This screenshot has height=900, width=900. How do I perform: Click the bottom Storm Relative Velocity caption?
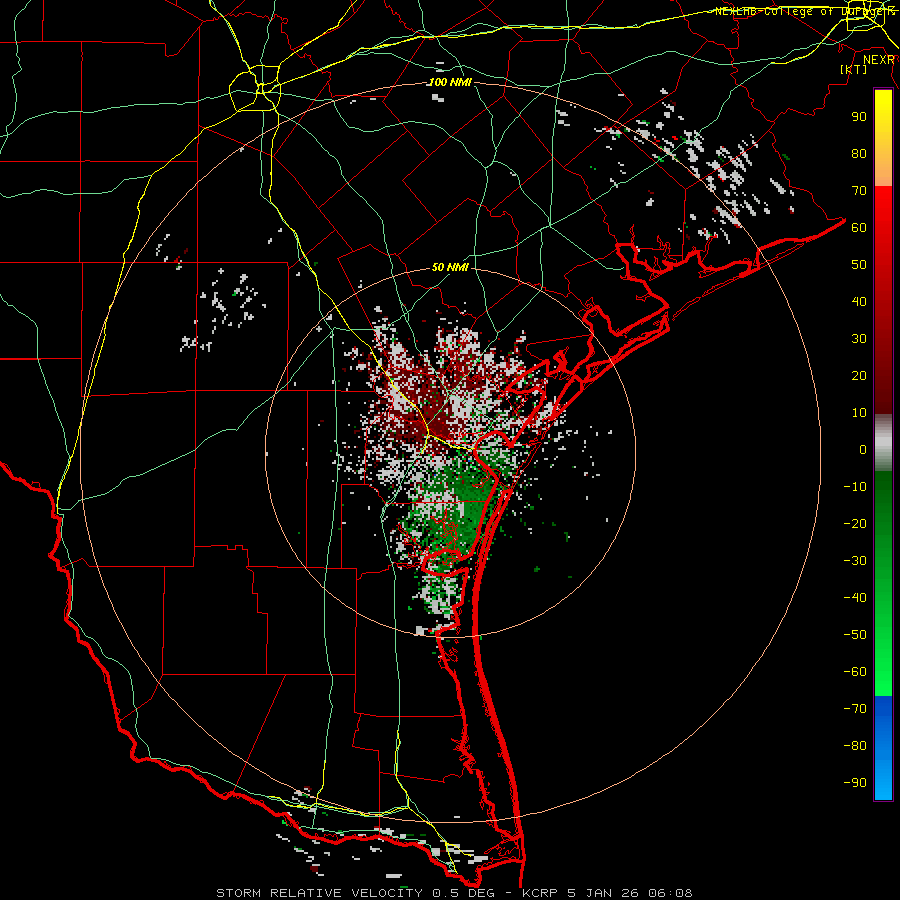[x=454, y=893]
